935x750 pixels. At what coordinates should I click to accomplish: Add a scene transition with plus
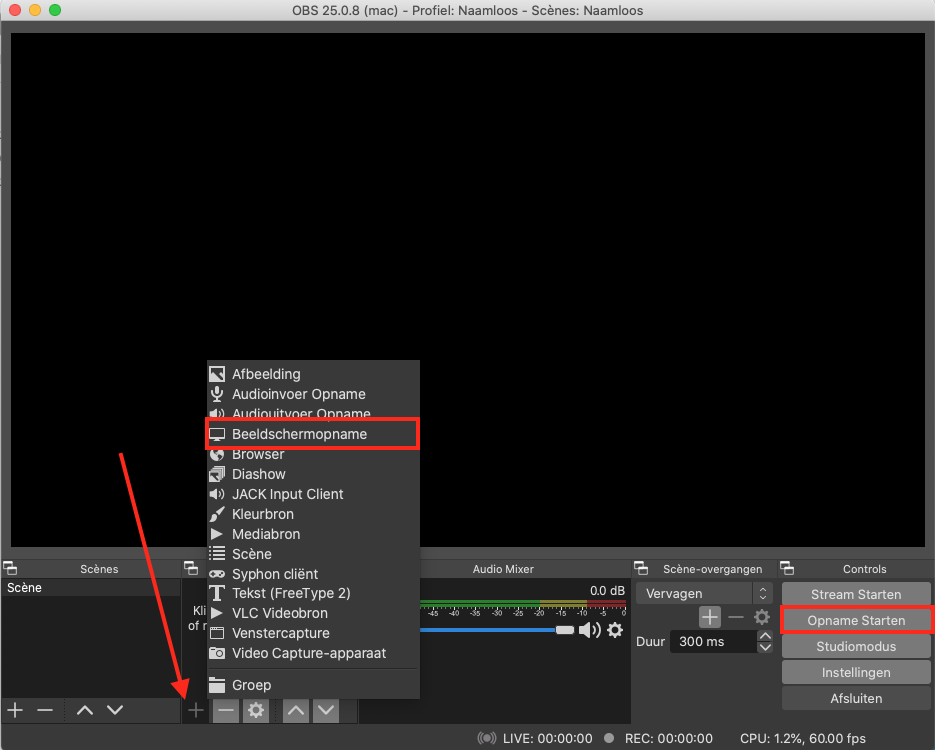709,618
